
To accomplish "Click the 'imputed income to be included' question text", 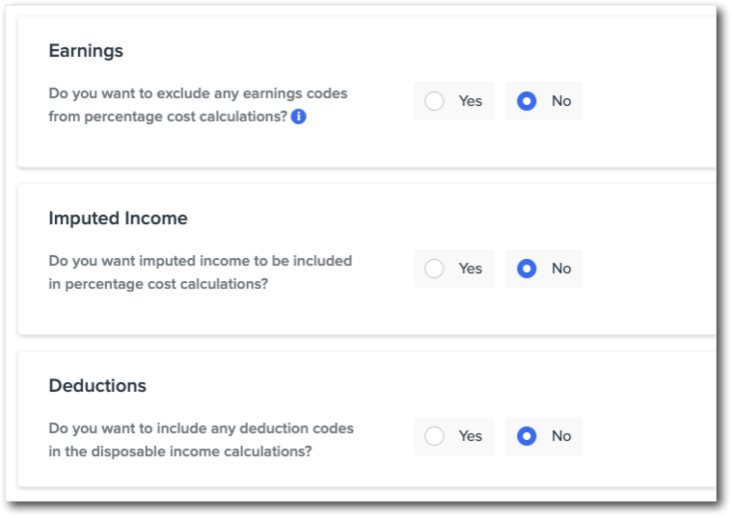I will tap(200, 272).
